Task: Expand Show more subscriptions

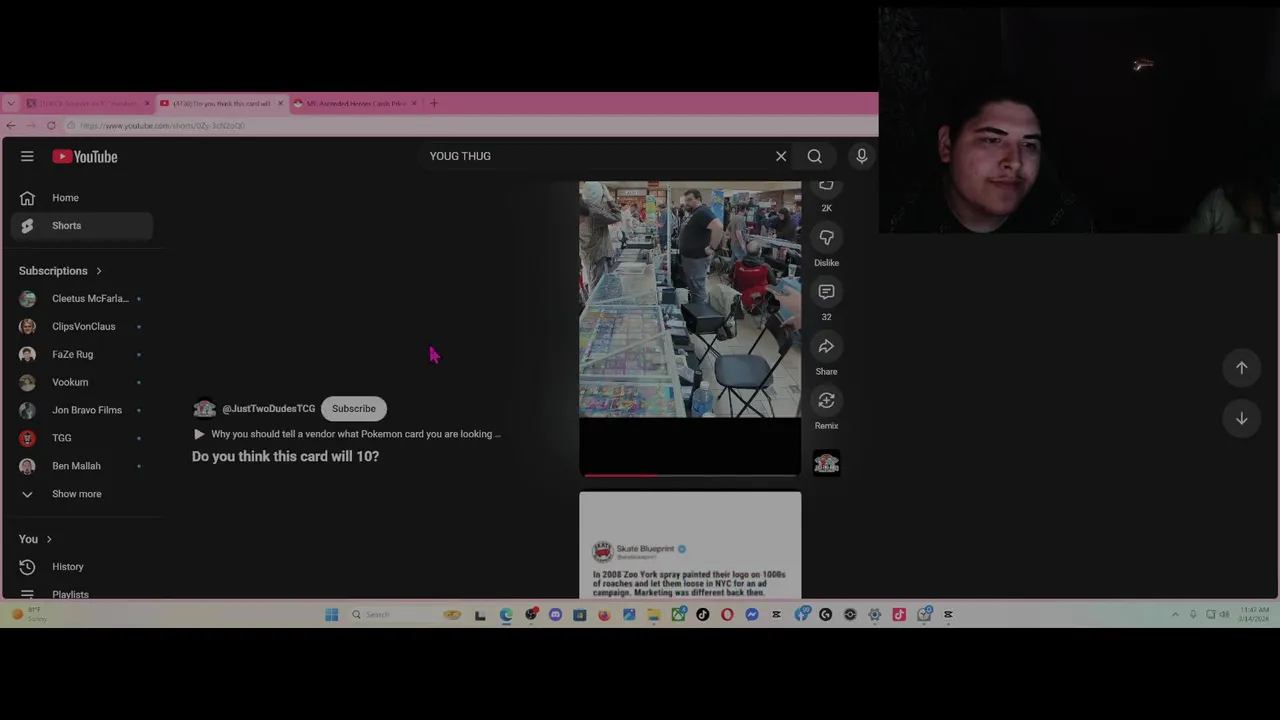Action: click(82, 494)
